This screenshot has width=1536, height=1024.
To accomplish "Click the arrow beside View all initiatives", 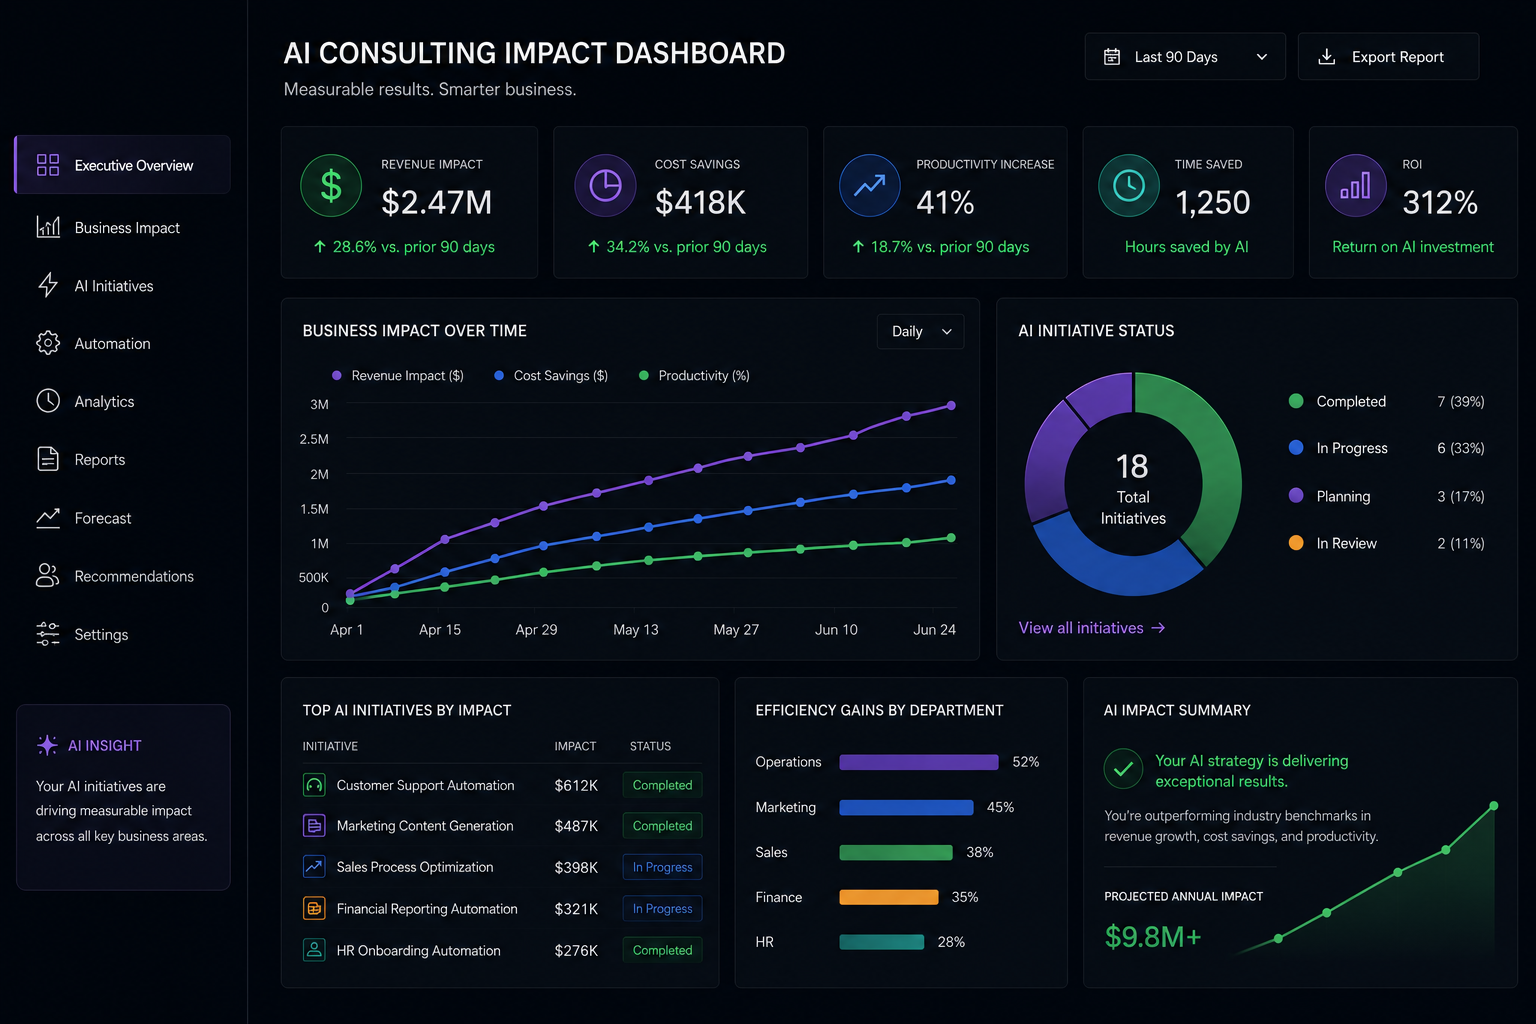I will 1158,628.
